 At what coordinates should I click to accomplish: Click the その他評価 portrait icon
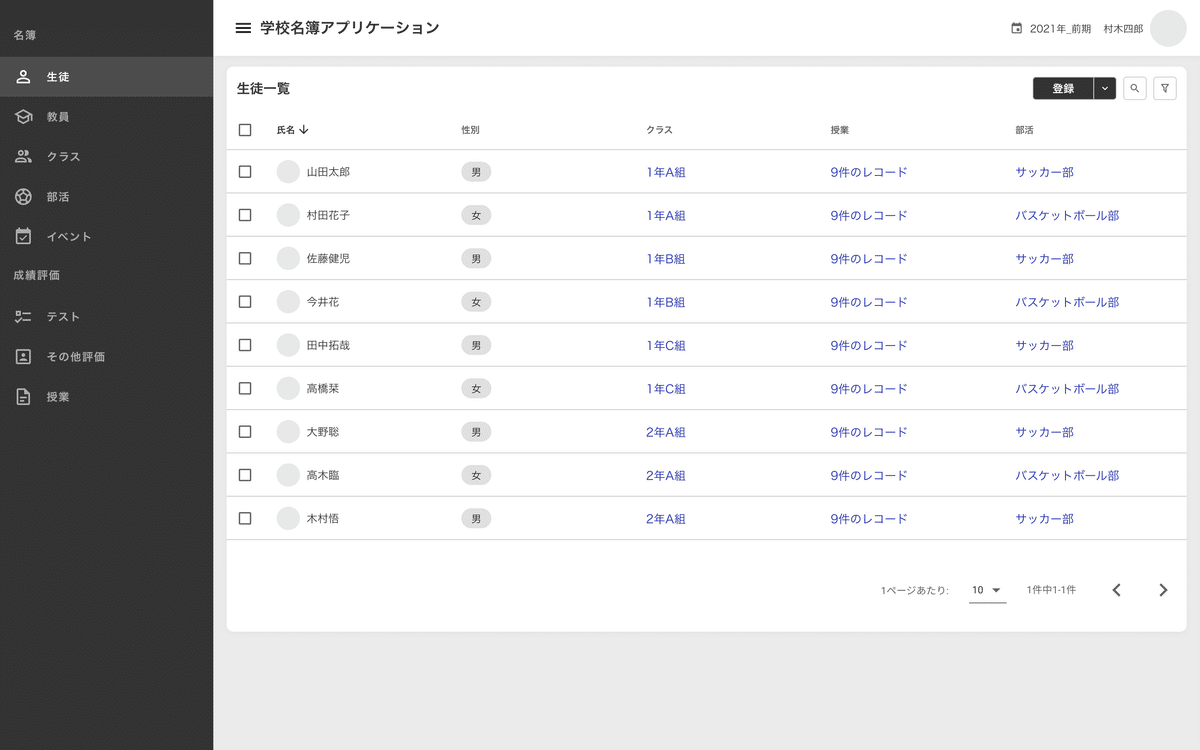pos(24,357)
